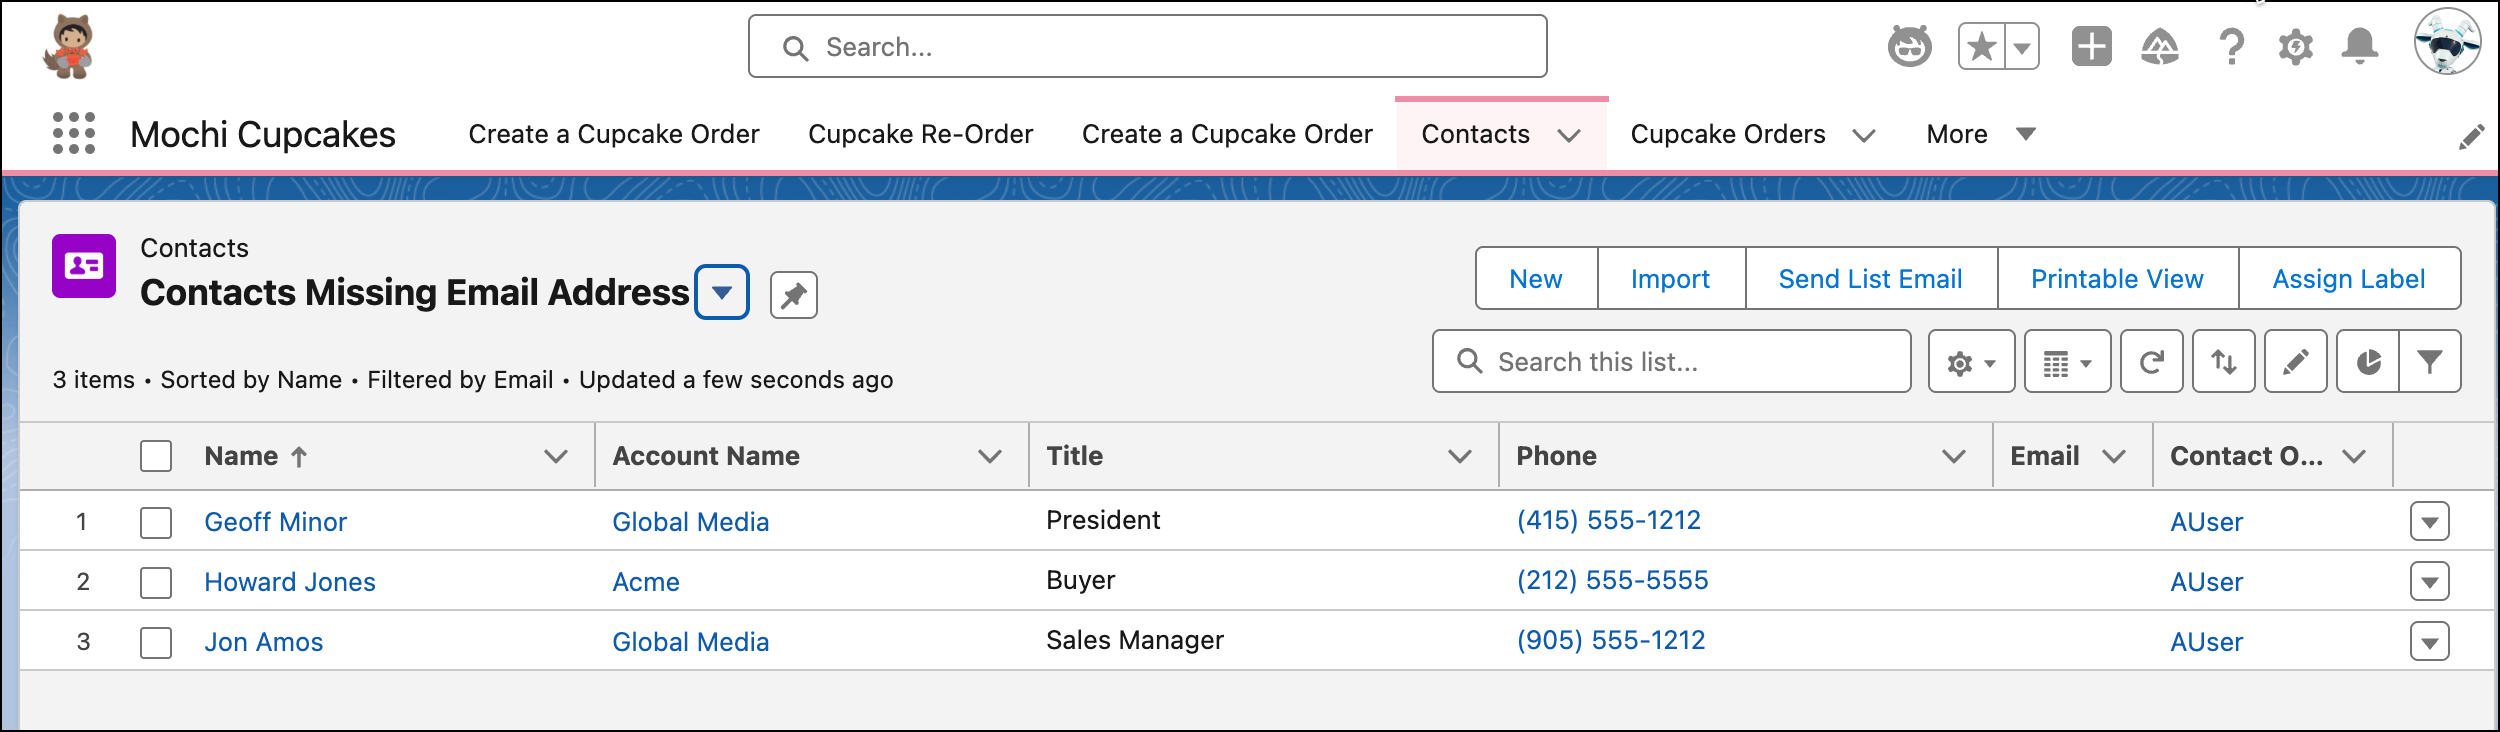Open Global Media account for Jon Amos
The width and height of the screenshot is (2500, 732).
691,642
